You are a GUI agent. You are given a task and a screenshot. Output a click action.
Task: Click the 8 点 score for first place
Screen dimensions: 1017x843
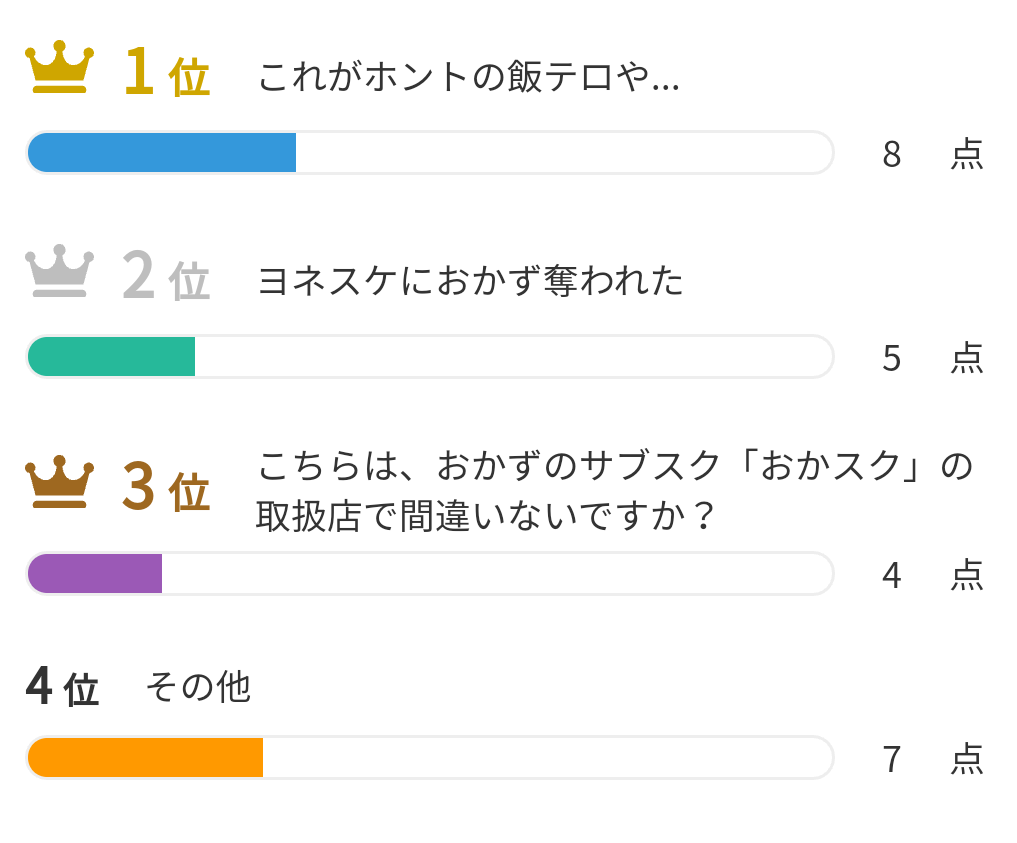point(933,154)
